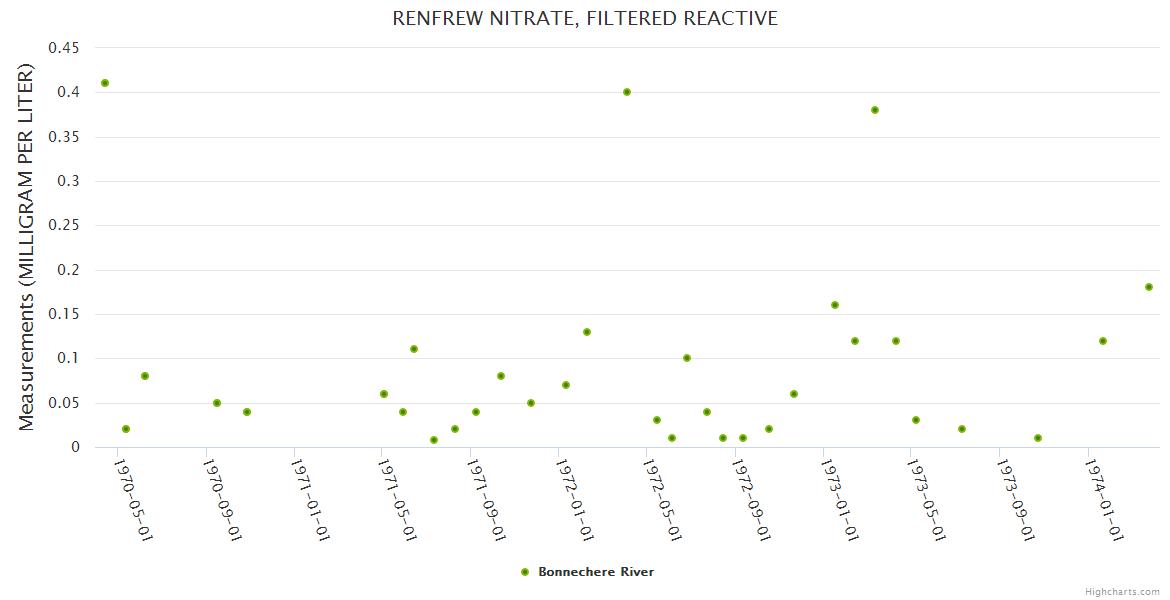Select the 0.11 data point in mid-1971
Screen dimensions: 1170x600
(x=414, y=349)
